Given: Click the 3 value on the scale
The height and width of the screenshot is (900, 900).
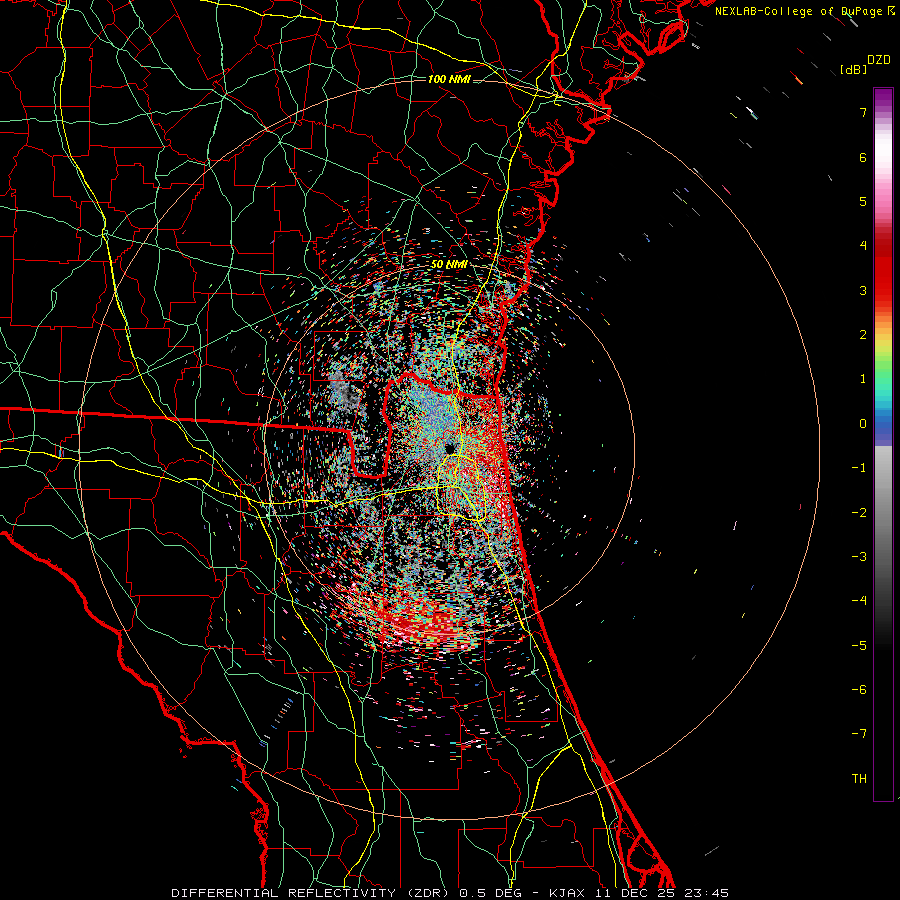Looking at the screenshot, I should pos(863,290).
